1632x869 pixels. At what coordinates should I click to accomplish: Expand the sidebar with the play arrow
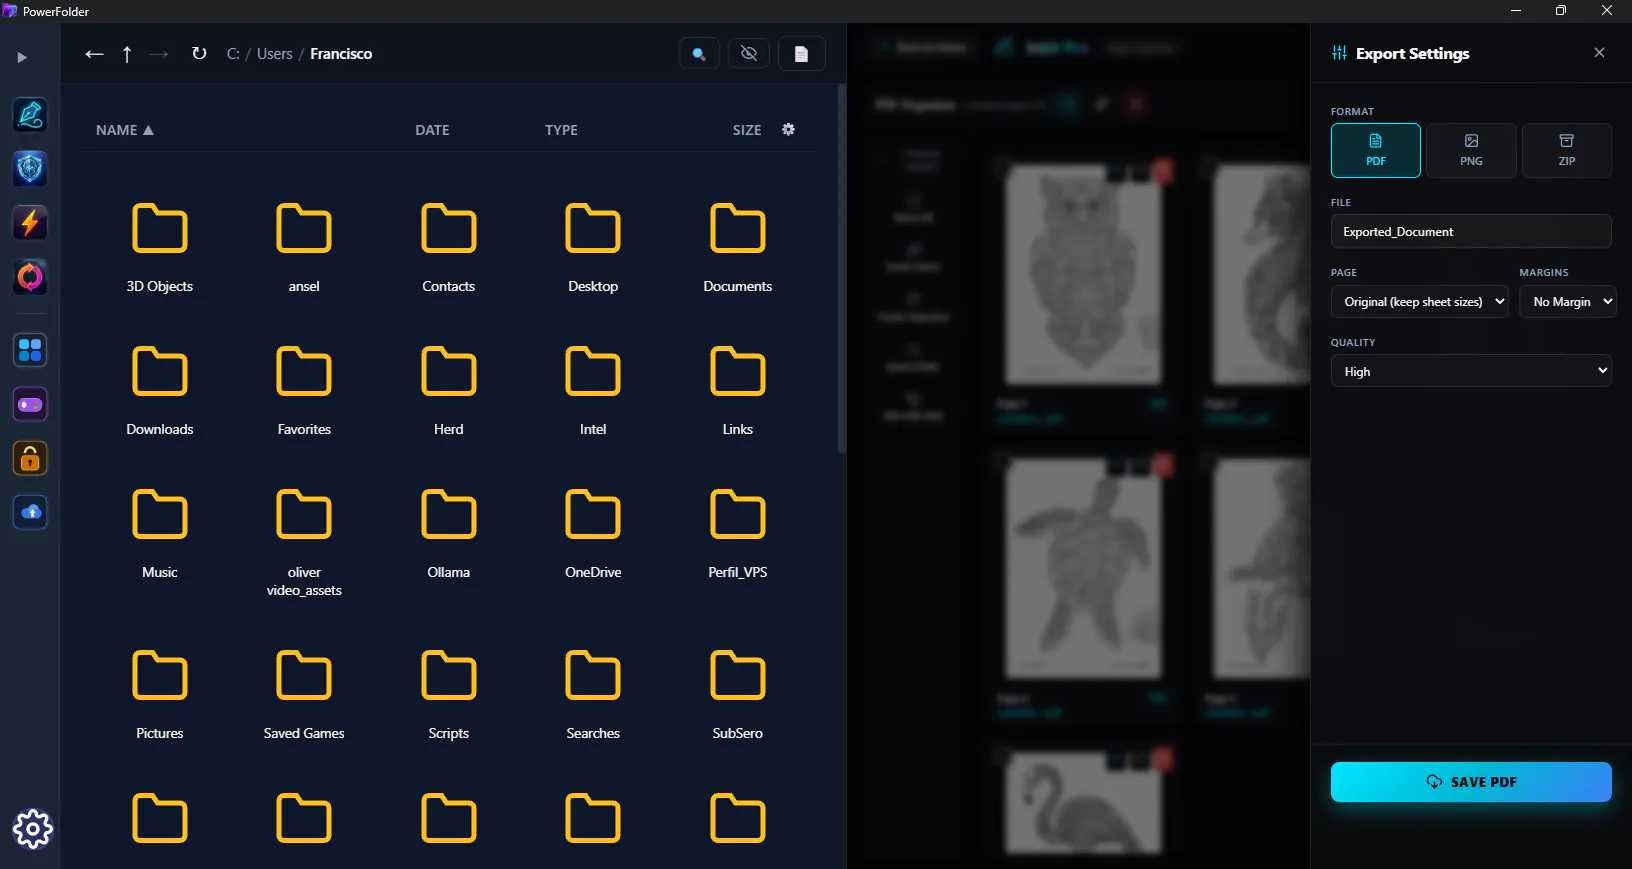click(22, 57)
